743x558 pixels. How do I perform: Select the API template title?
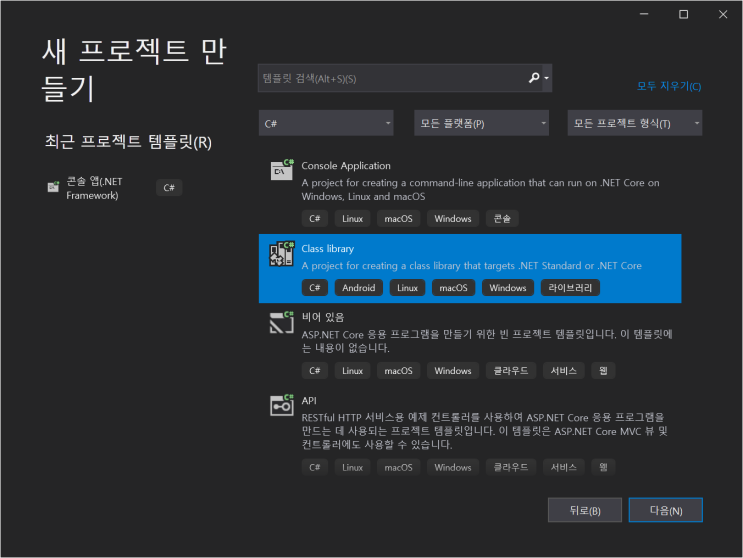tap(309, 400)
